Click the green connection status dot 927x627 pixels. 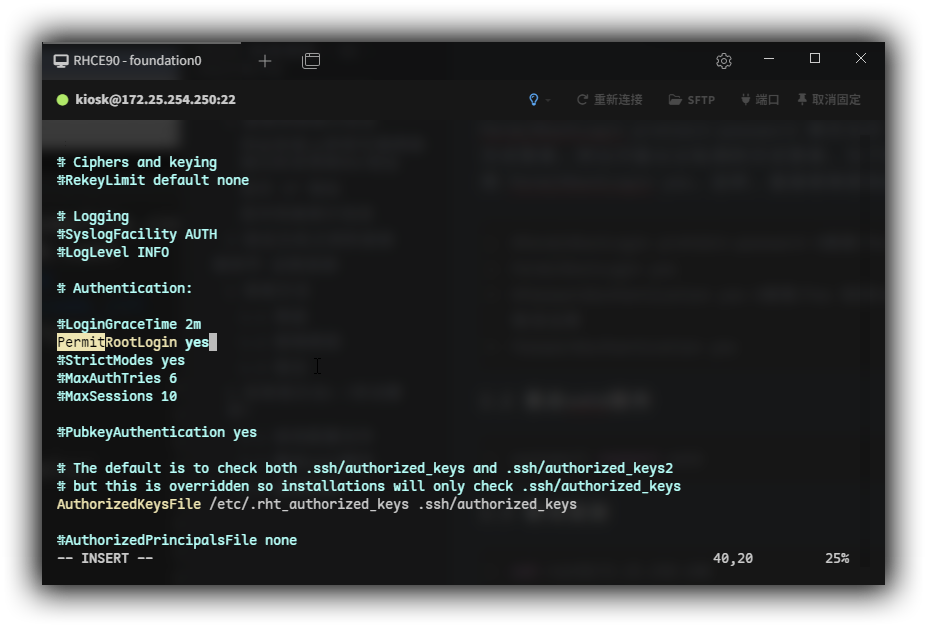coord(62,100)
